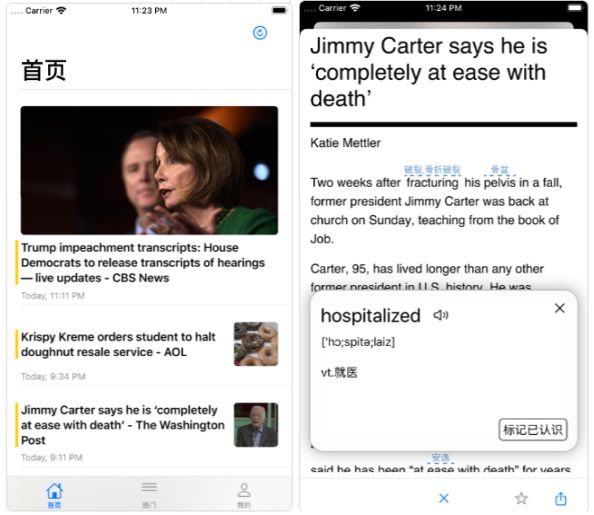Share the article via share icon
The image size is (594, 515).
click(561, 498)
